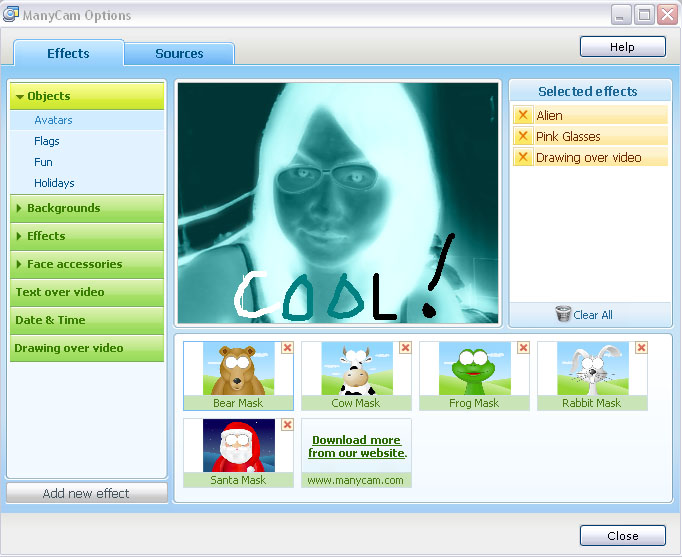Viewport: 682px width, 557px height.
Task: Remove the Alien effect with its X icon
Action: tap(523, 115)
